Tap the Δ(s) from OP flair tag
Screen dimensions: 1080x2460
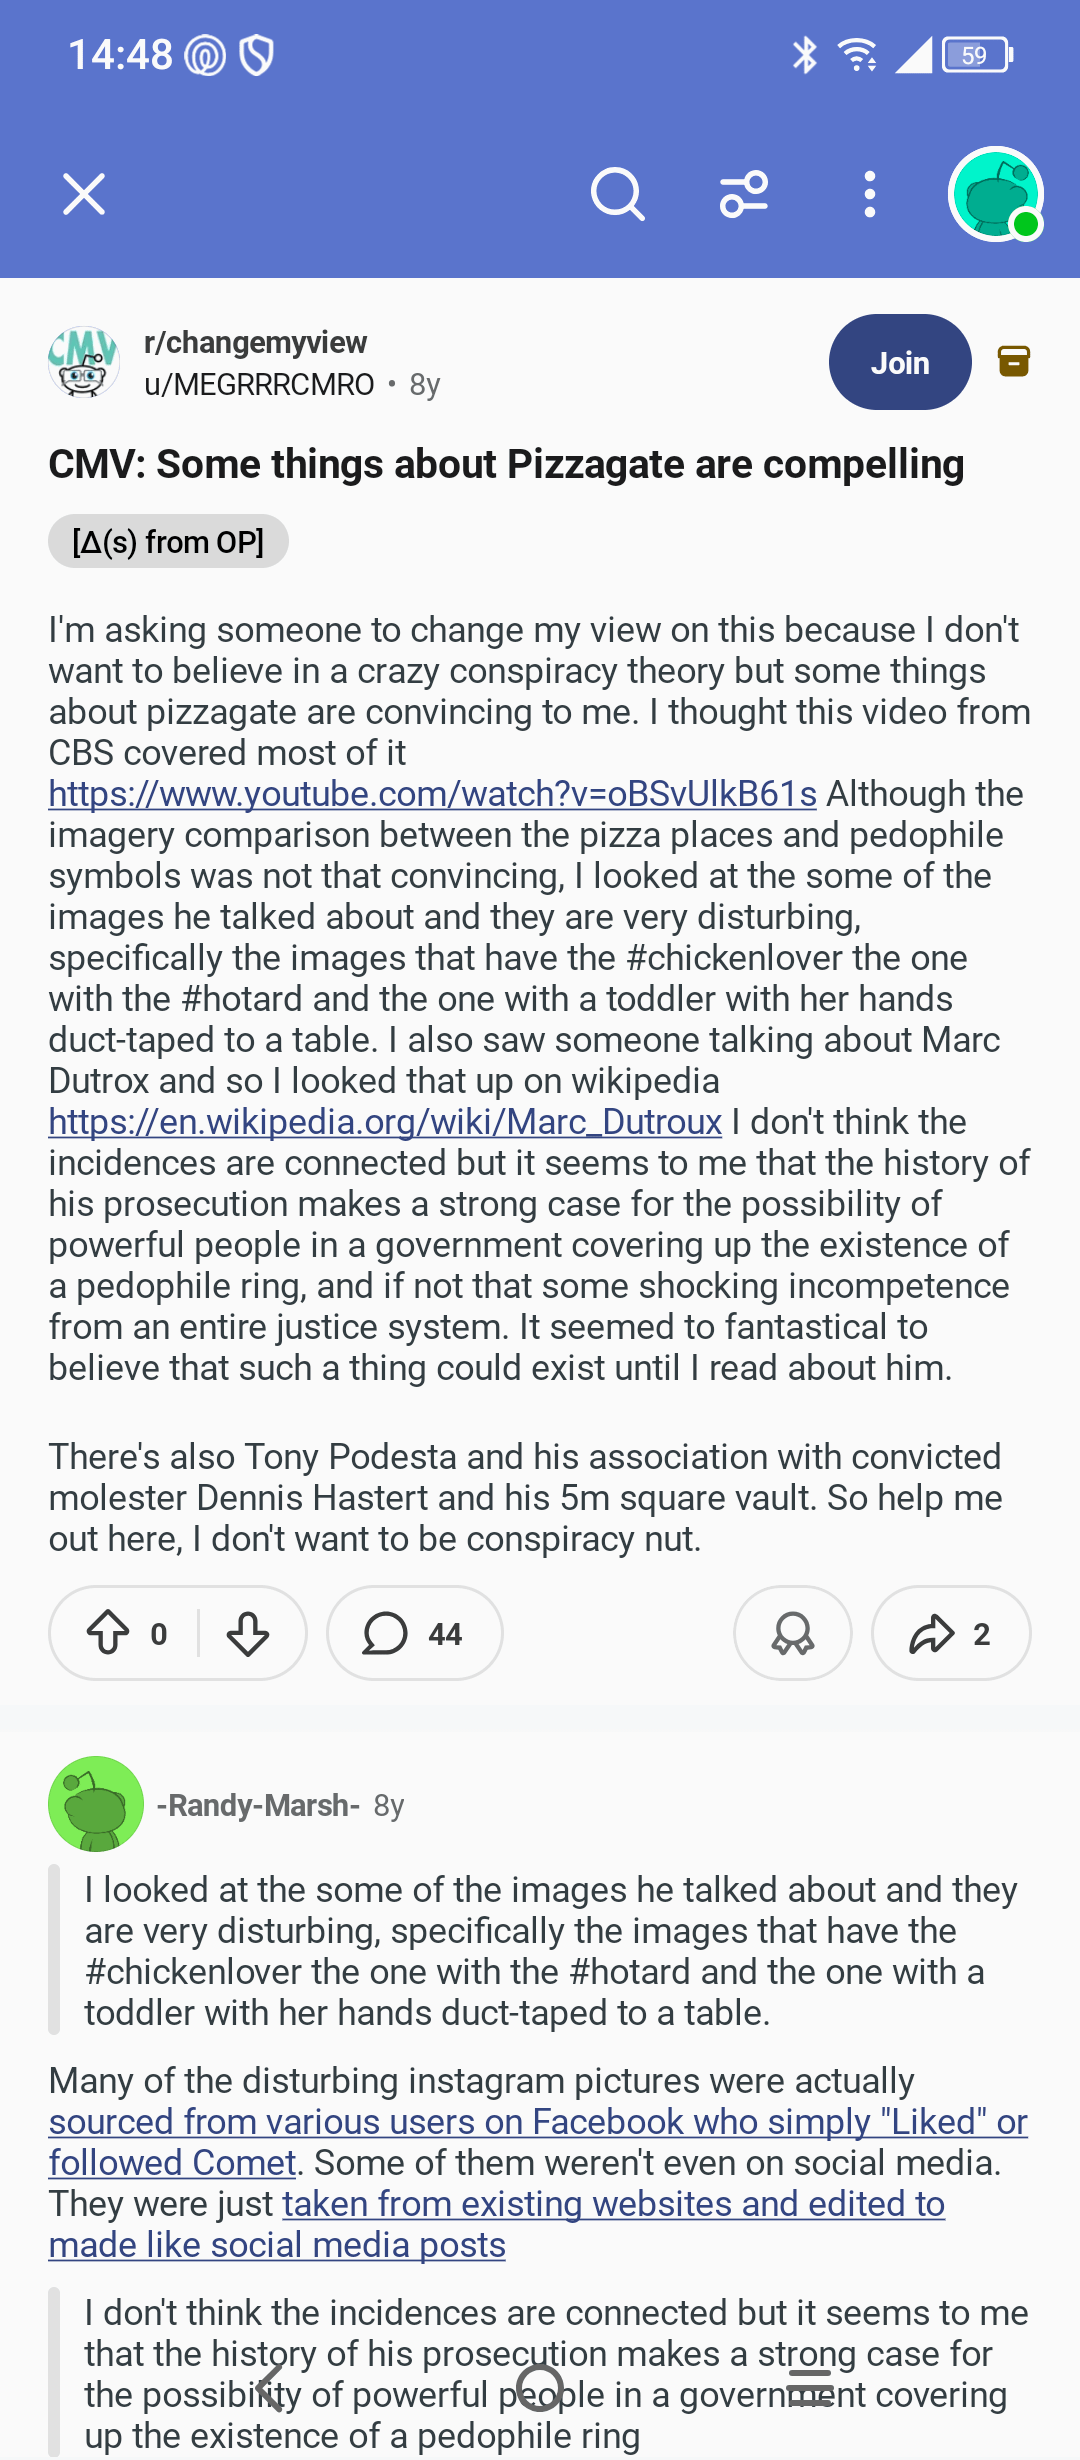168,542
